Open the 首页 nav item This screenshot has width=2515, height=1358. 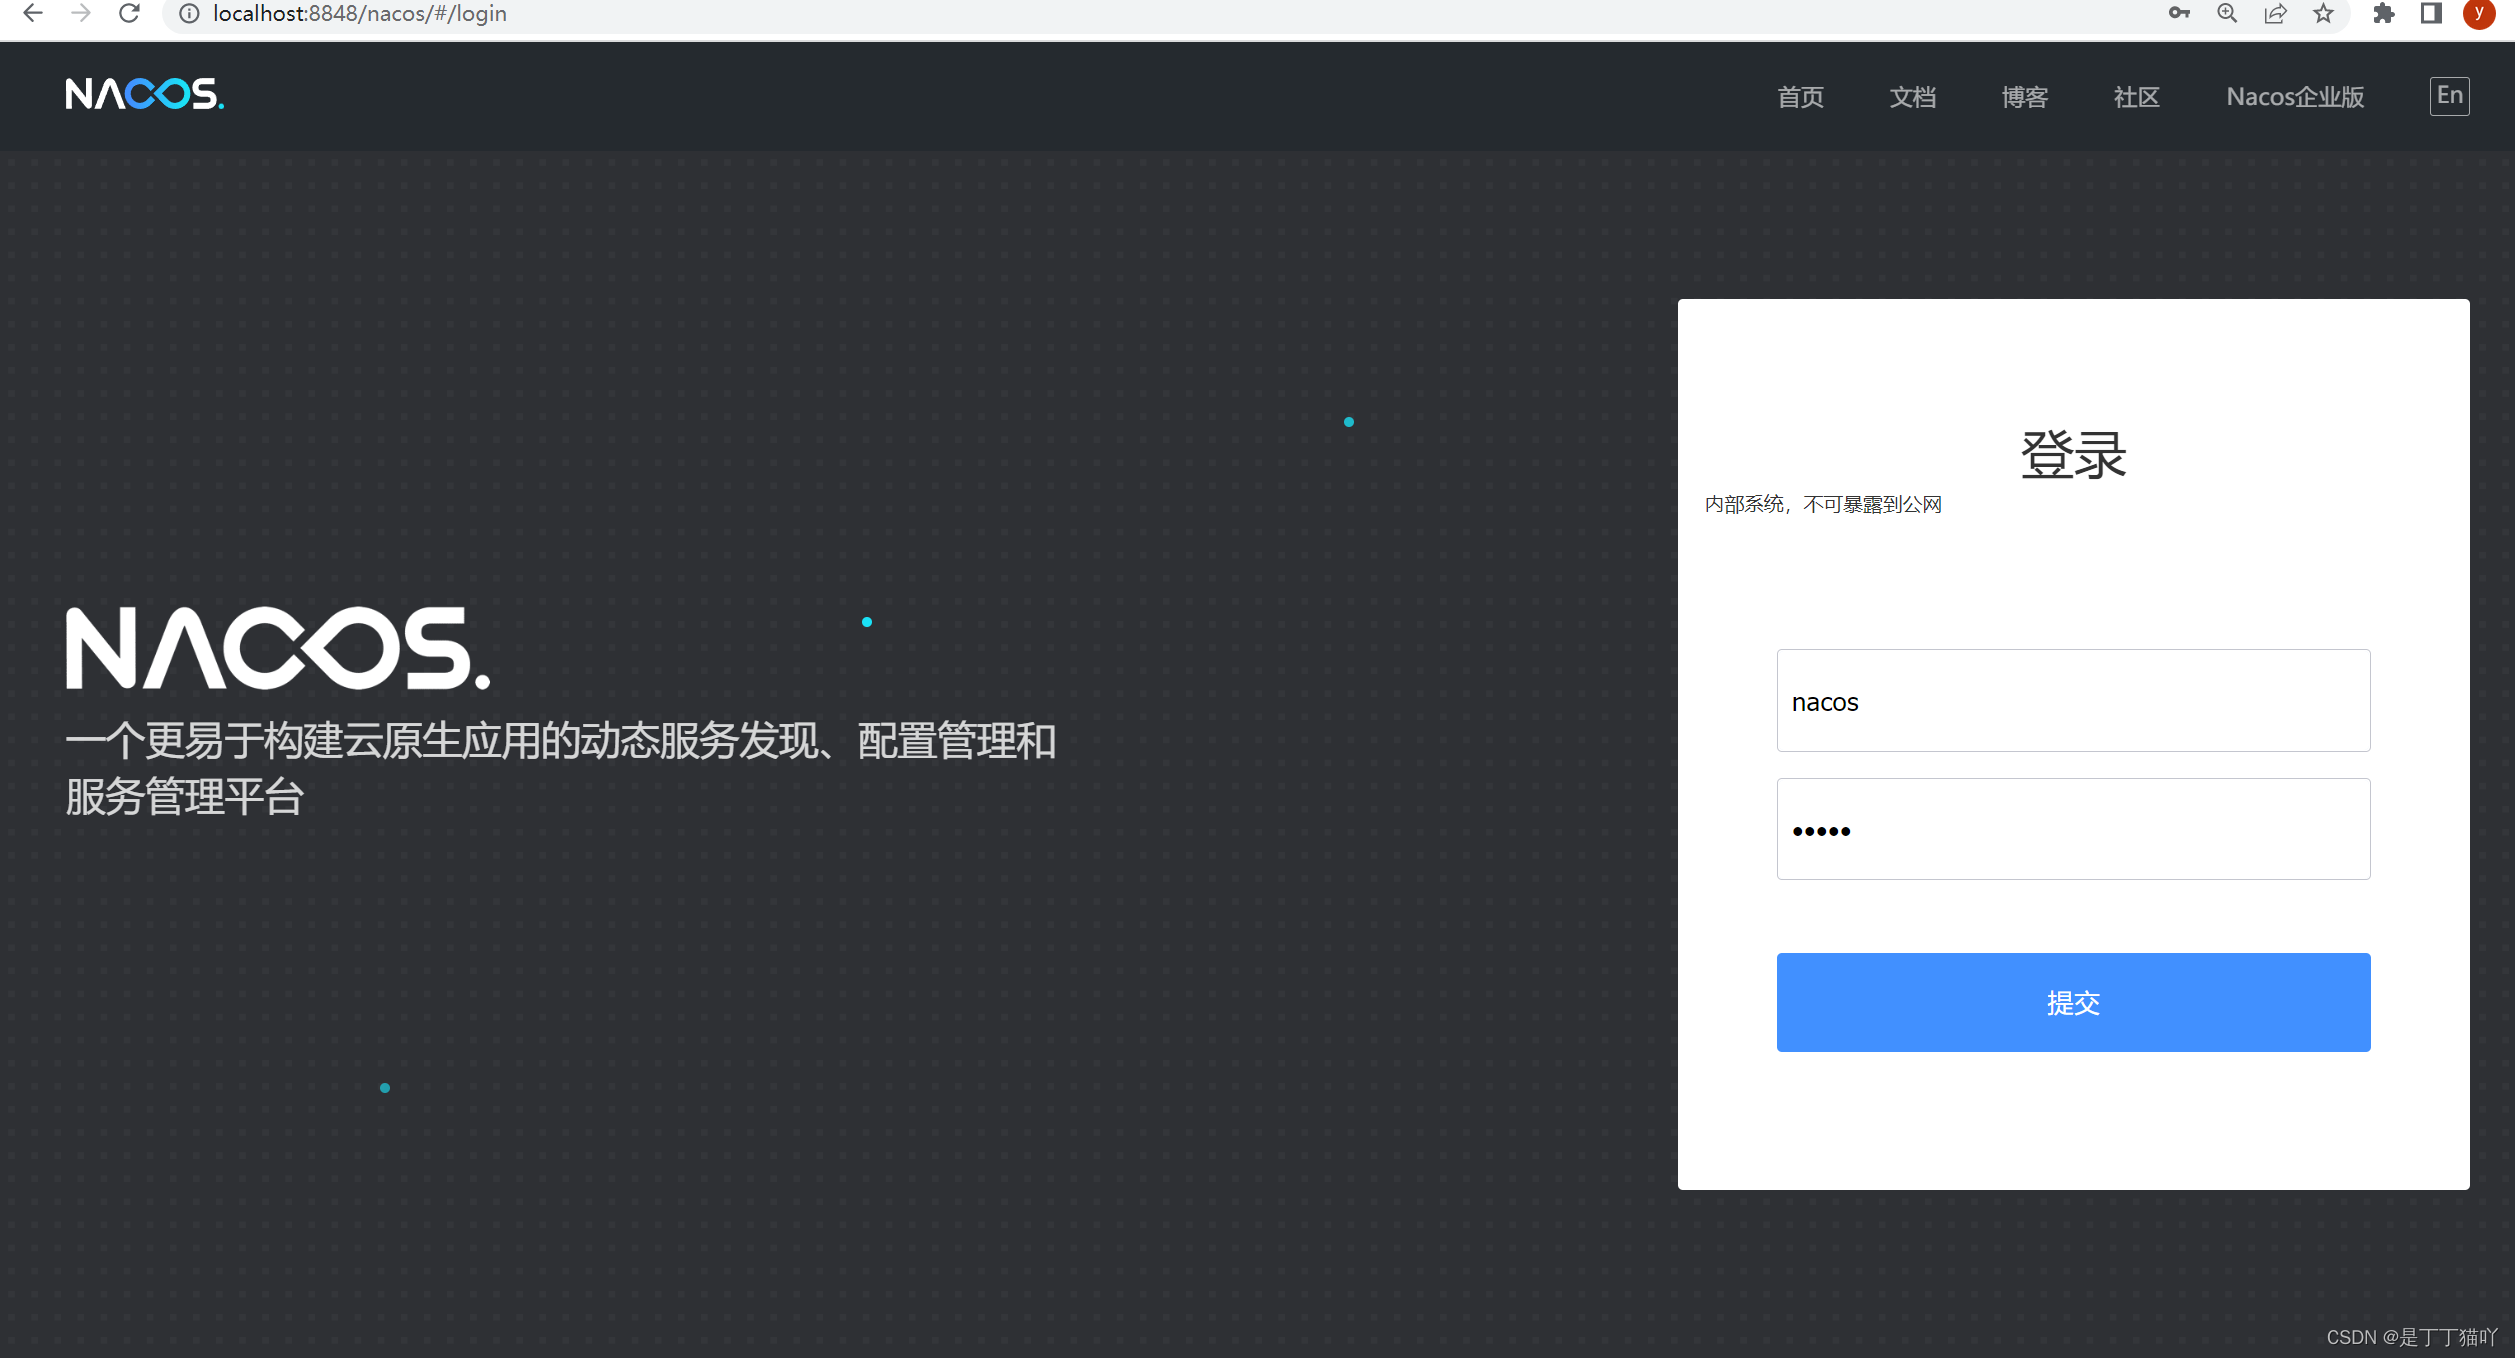(1800, 97)
